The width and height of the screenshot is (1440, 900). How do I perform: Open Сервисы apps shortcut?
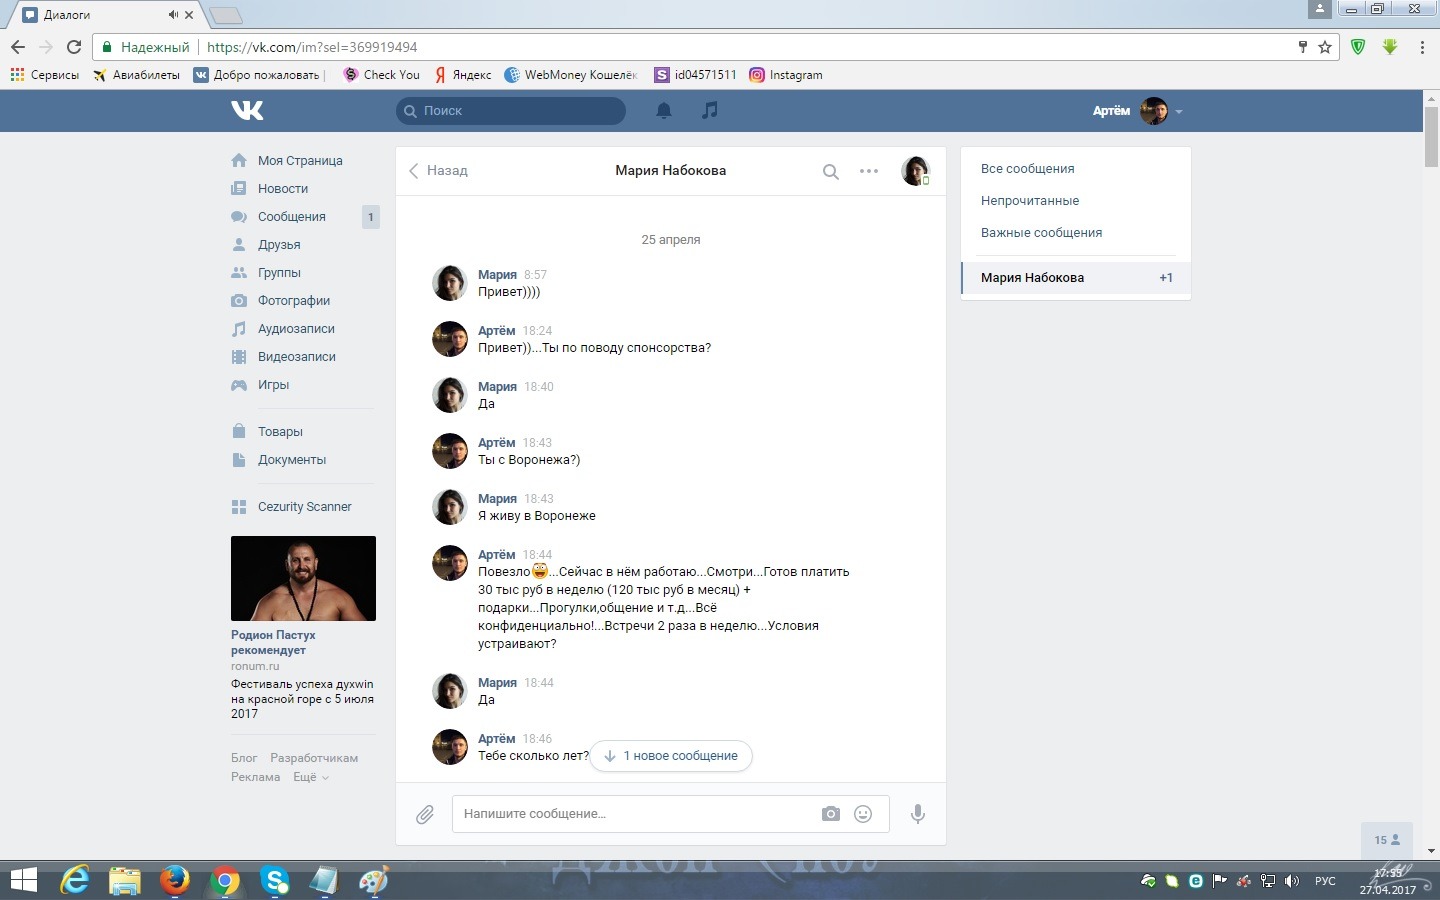[x=45, y=75]
